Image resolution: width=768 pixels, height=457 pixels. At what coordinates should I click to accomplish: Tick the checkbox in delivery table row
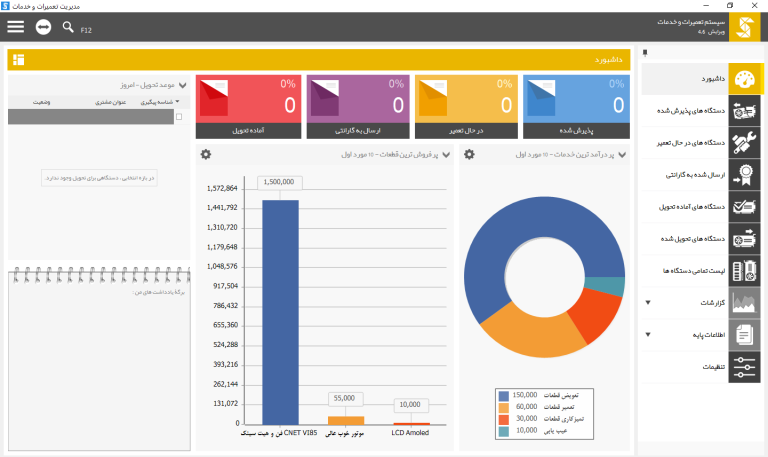click(179, 117)
